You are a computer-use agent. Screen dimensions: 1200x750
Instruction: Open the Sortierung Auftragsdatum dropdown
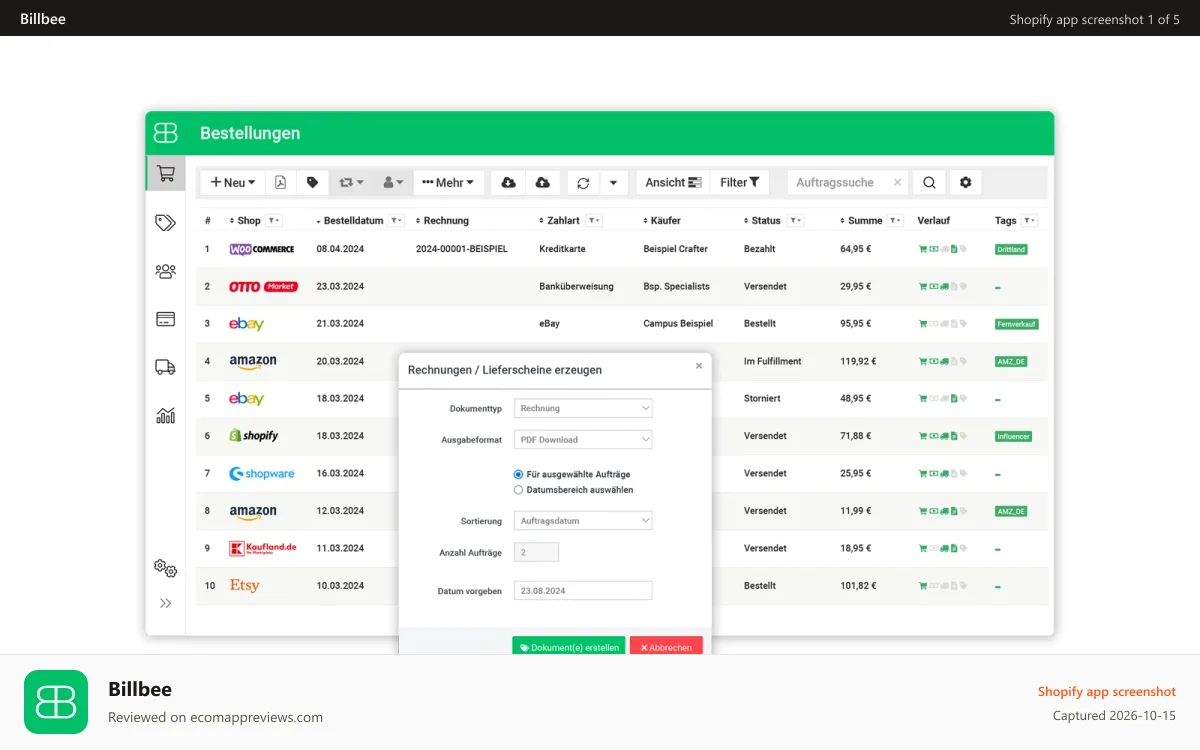tap(583, 520)
